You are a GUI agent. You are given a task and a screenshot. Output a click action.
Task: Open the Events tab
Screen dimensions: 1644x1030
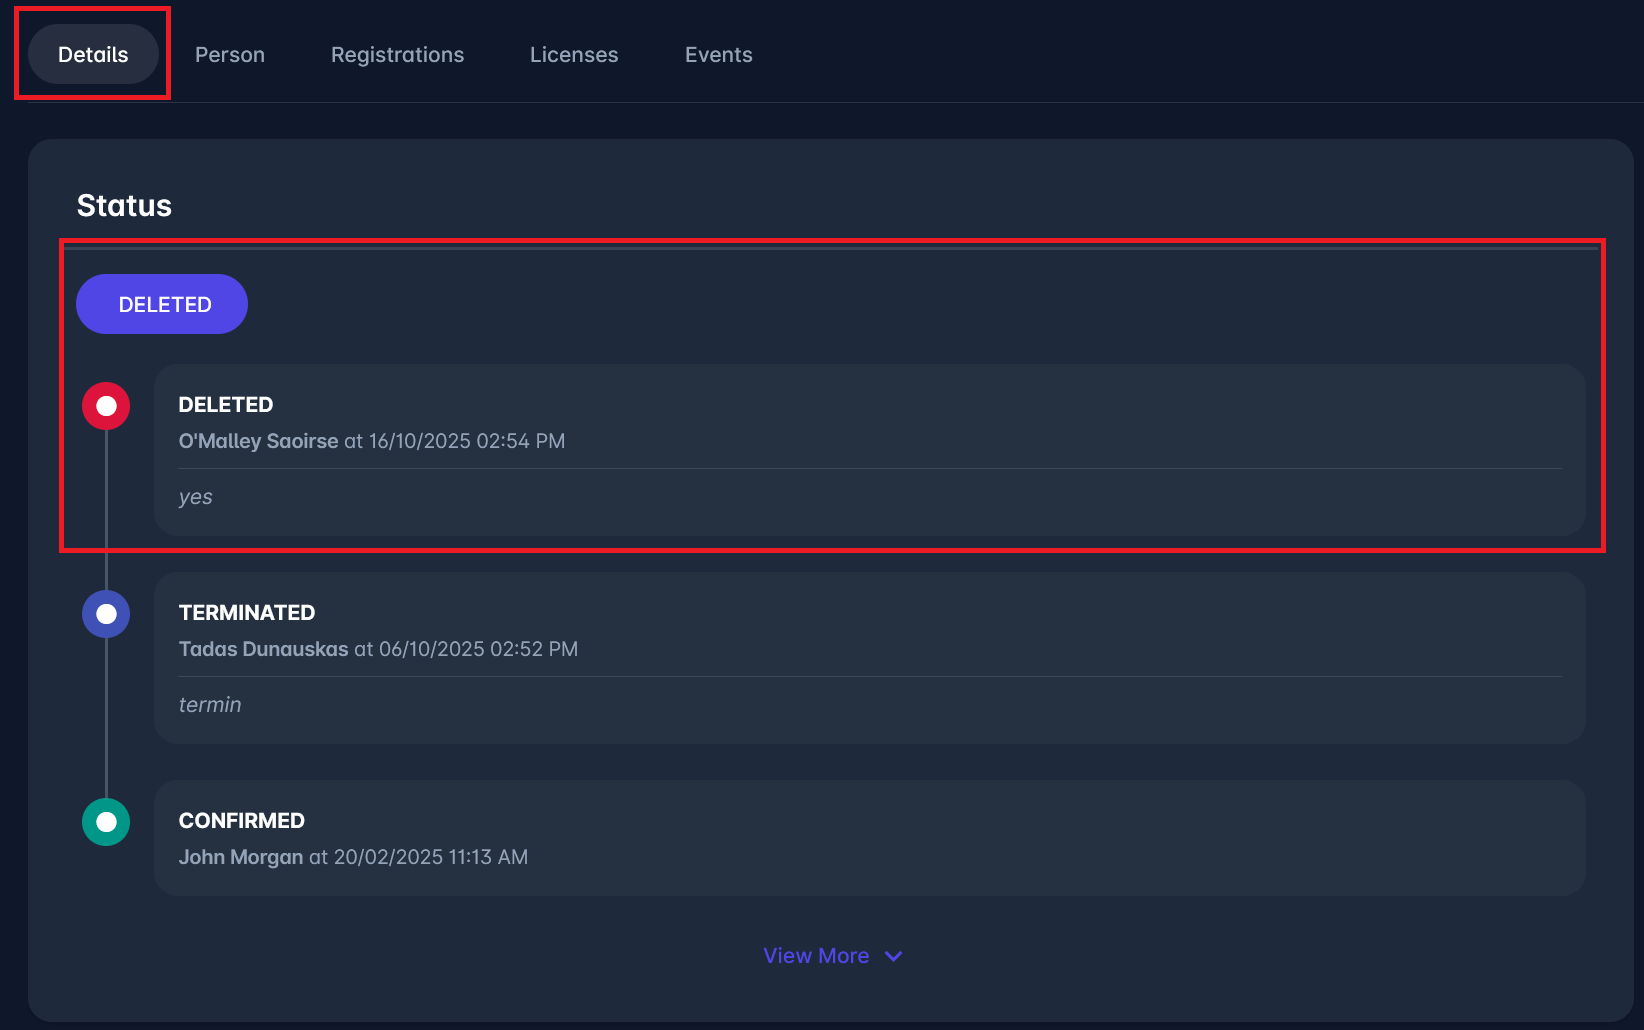[x=718, y=55]
